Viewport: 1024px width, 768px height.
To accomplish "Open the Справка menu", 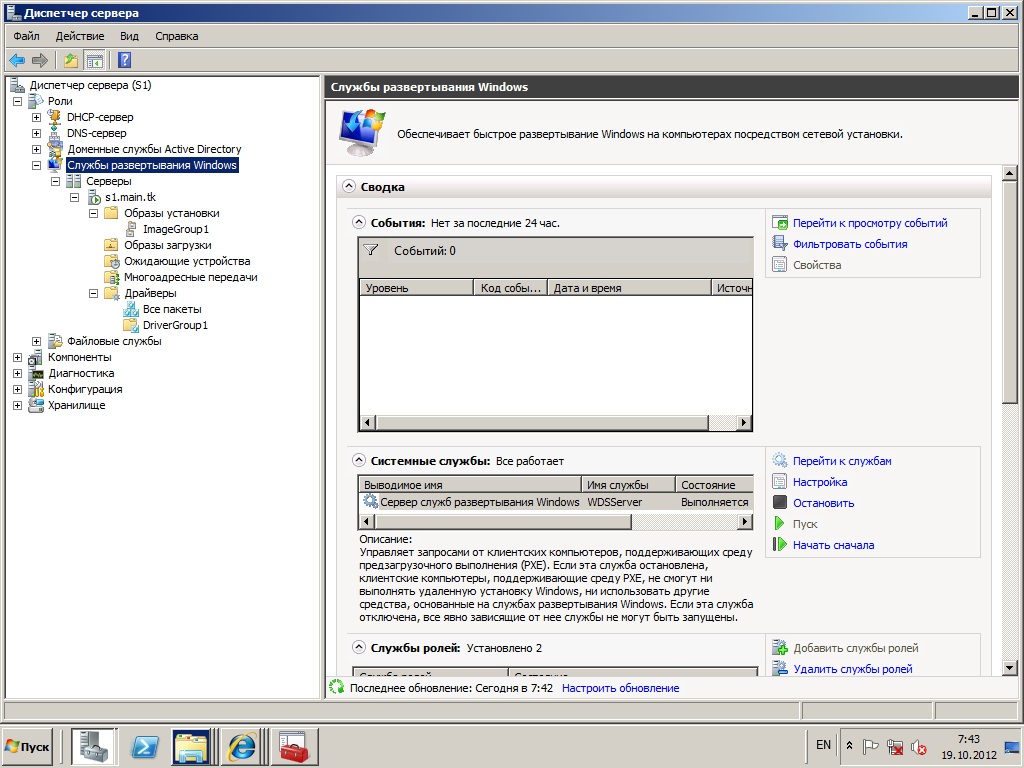I will pos(176,36).
